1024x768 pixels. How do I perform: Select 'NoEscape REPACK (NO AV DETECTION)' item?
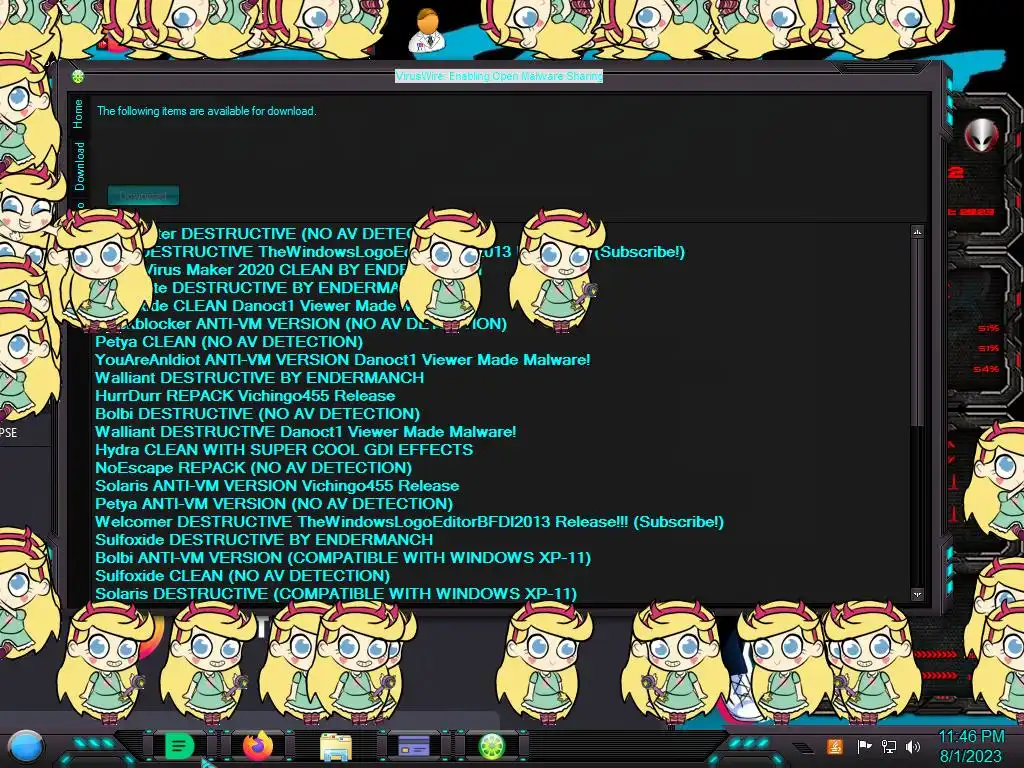coord(253,468)
